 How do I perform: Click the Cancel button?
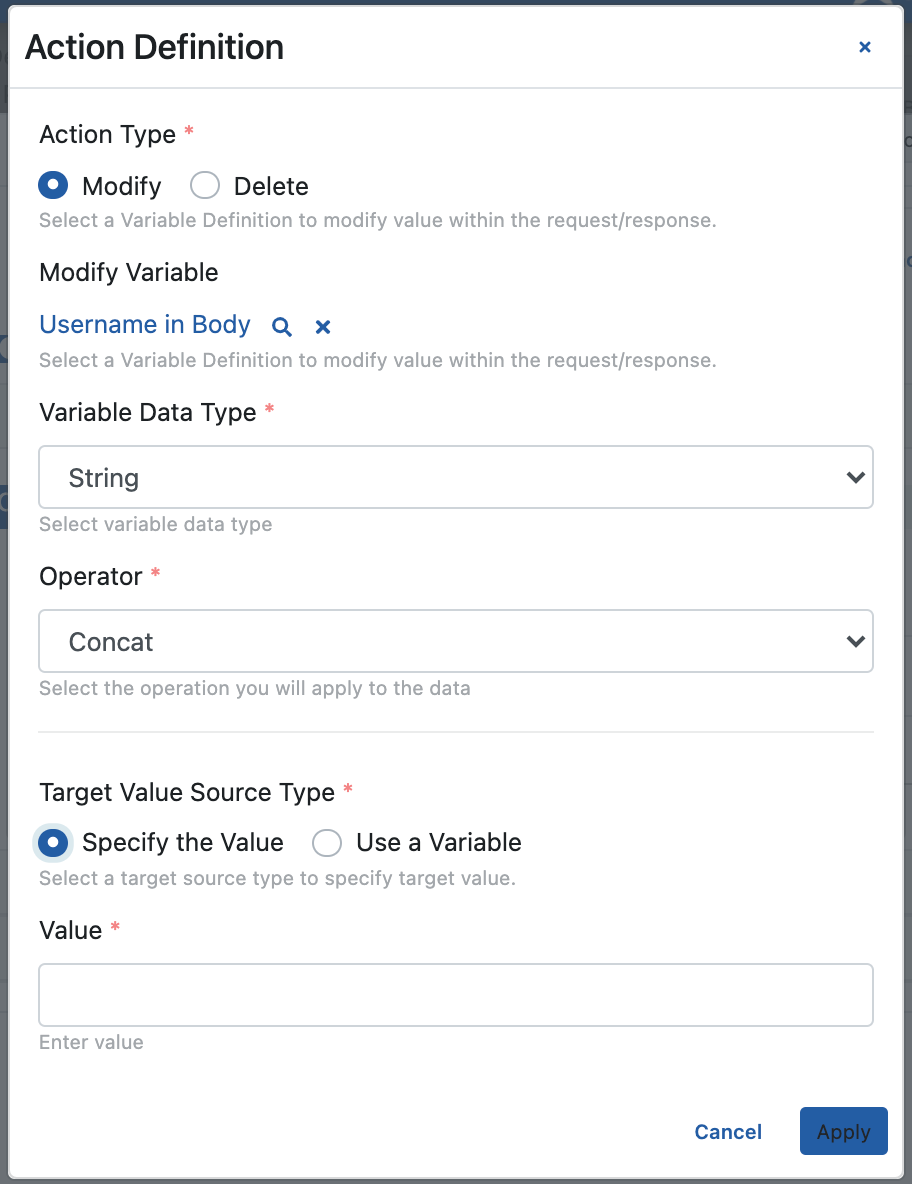click(728, 1132)
